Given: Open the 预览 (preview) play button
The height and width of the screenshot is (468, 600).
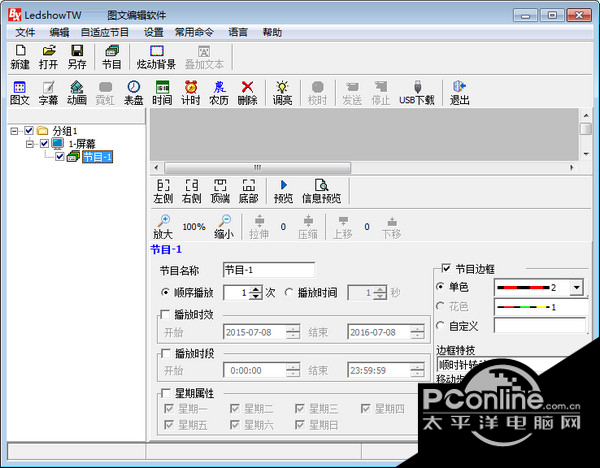Looking at the screenshot, I should 283,191.
